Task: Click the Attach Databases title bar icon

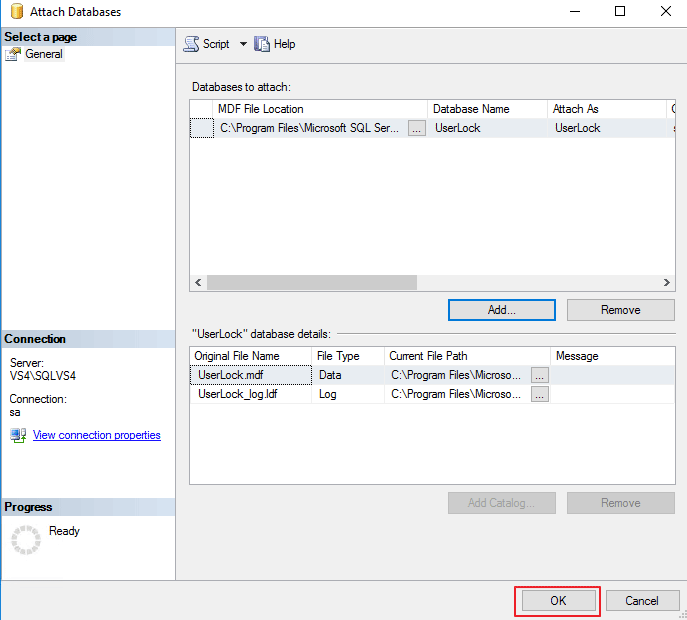Action: point(17,11)
